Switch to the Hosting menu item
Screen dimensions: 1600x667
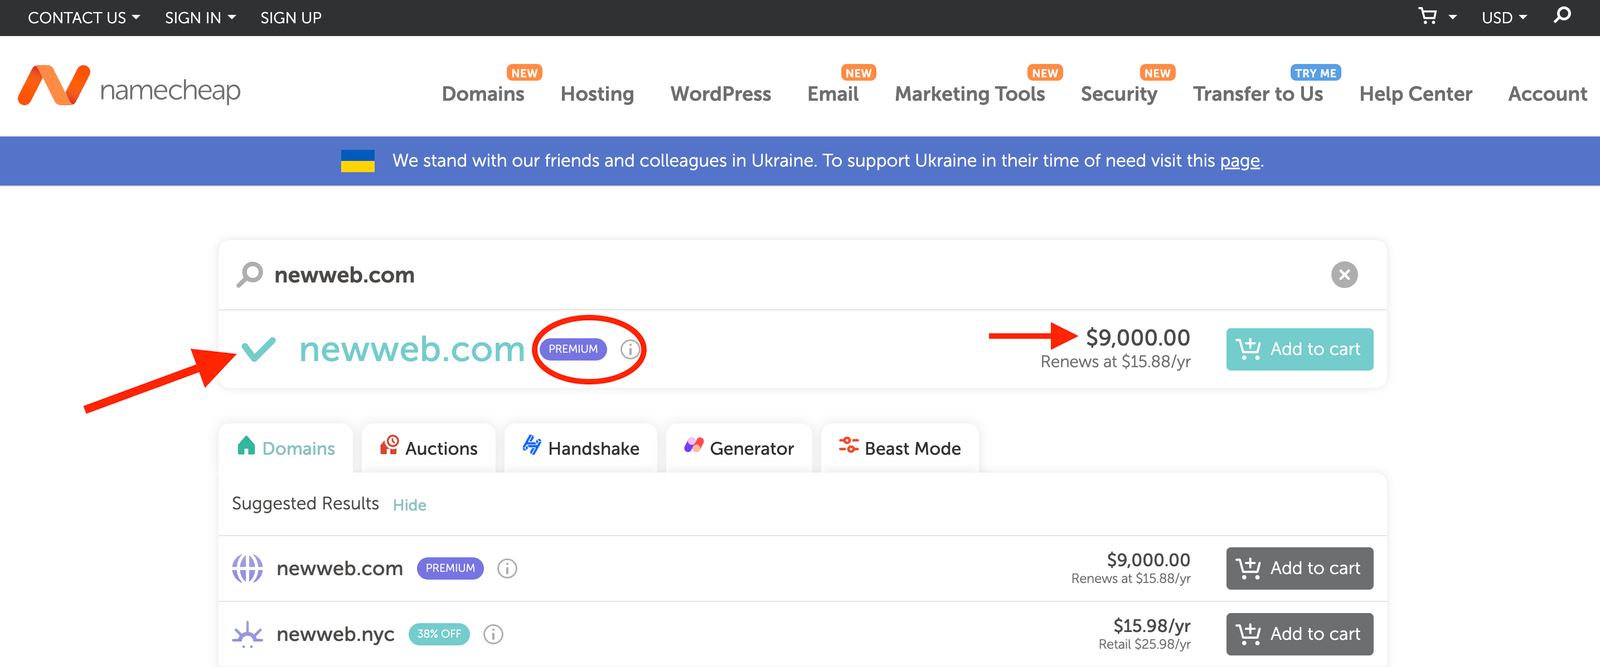tap(597, 94)
